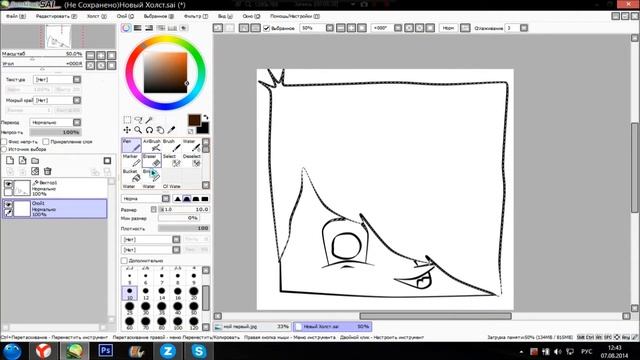The width and height of the screenshot is (640, 360).
Task: Show the RGB slider panel
Action: [138, 28]
